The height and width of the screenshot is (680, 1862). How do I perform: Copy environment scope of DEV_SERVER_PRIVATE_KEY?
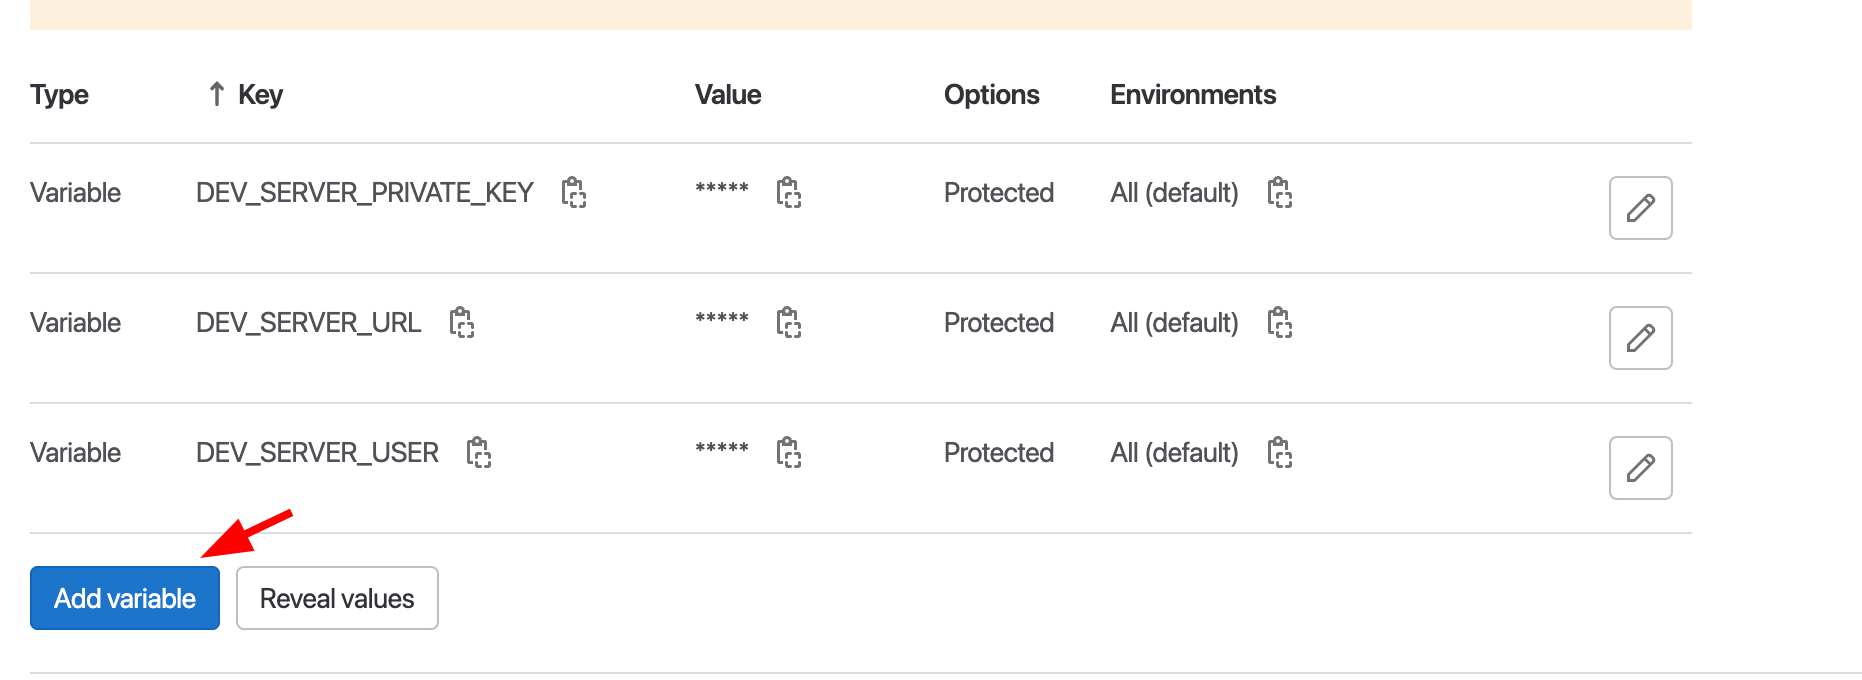[1280, 192]
